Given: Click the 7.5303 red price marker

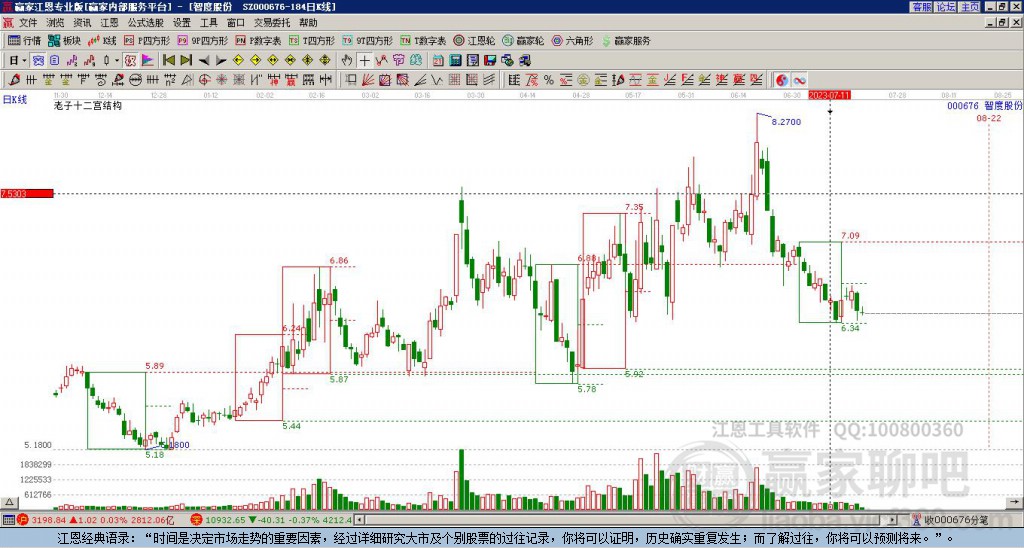Looking at the screenshot, I should coord(27,194).
